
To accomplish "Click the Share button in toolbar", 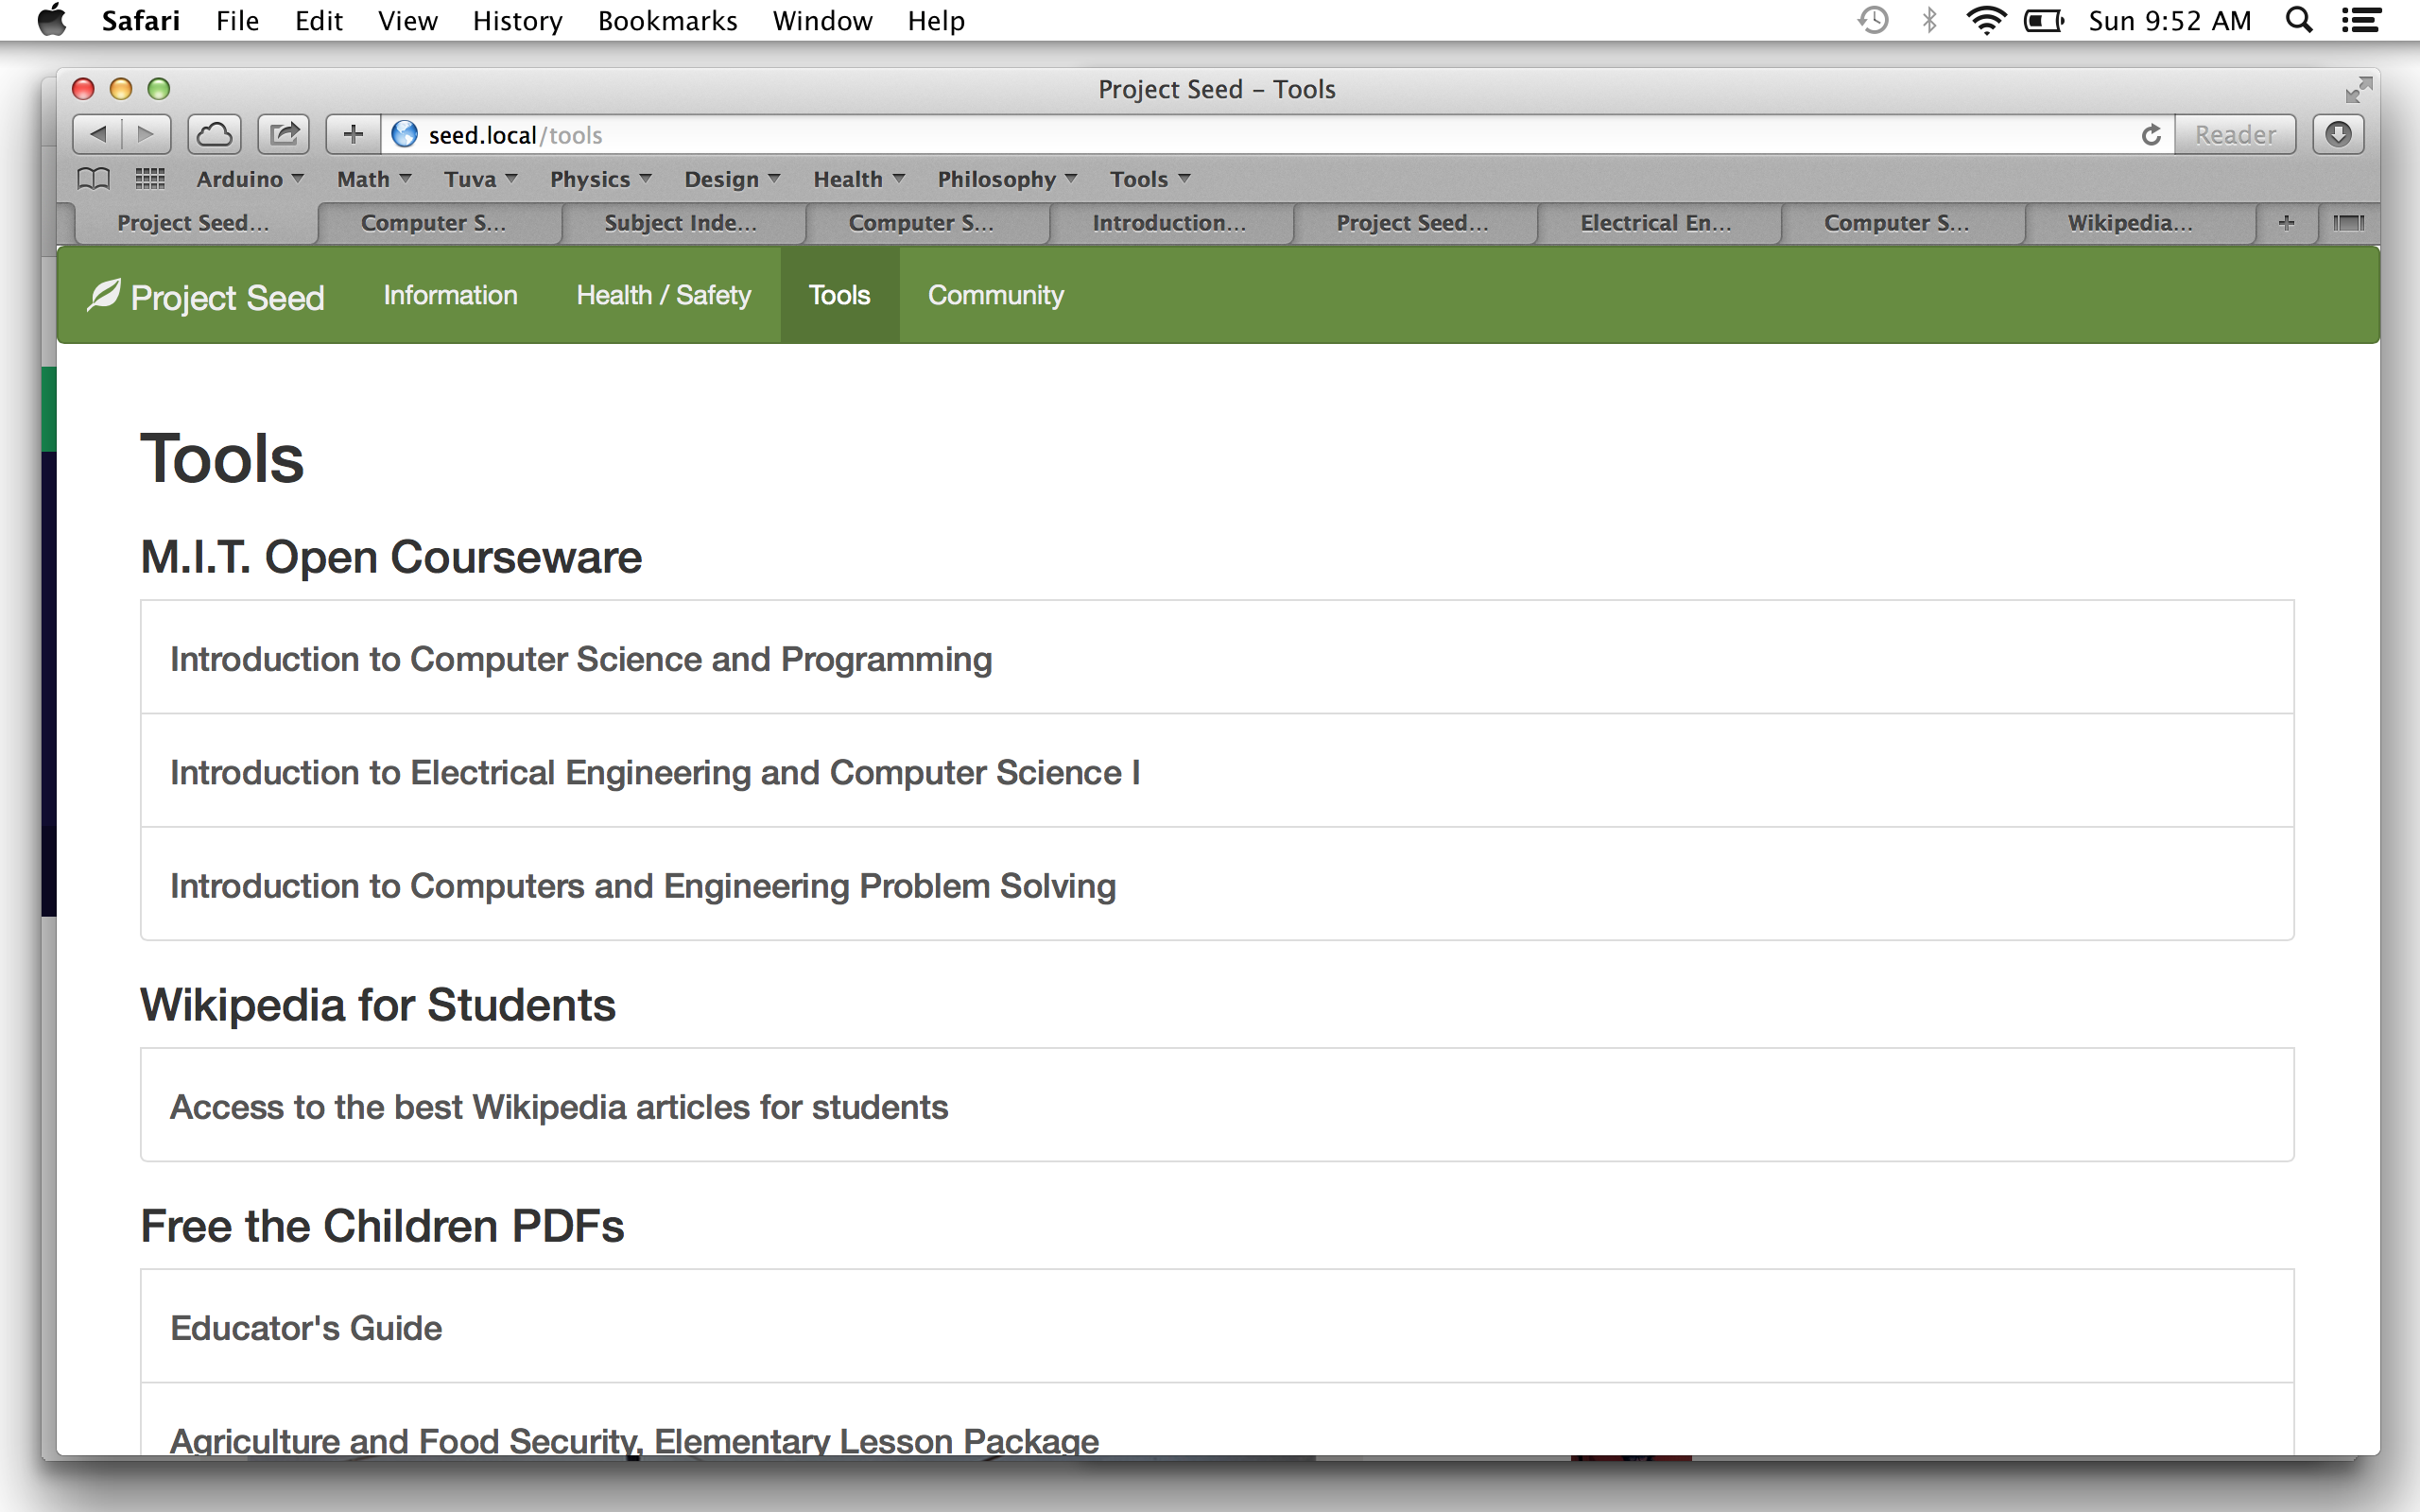I will (284, 134).
